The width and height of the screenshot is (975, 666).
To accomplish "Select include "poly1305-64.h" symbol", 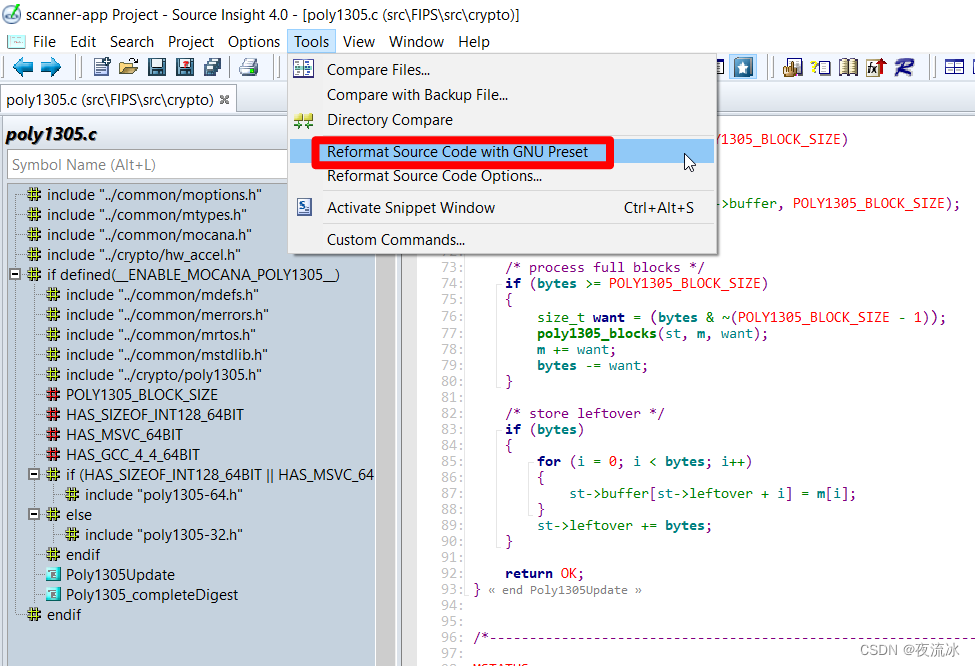I will click(x=163, y=494).
